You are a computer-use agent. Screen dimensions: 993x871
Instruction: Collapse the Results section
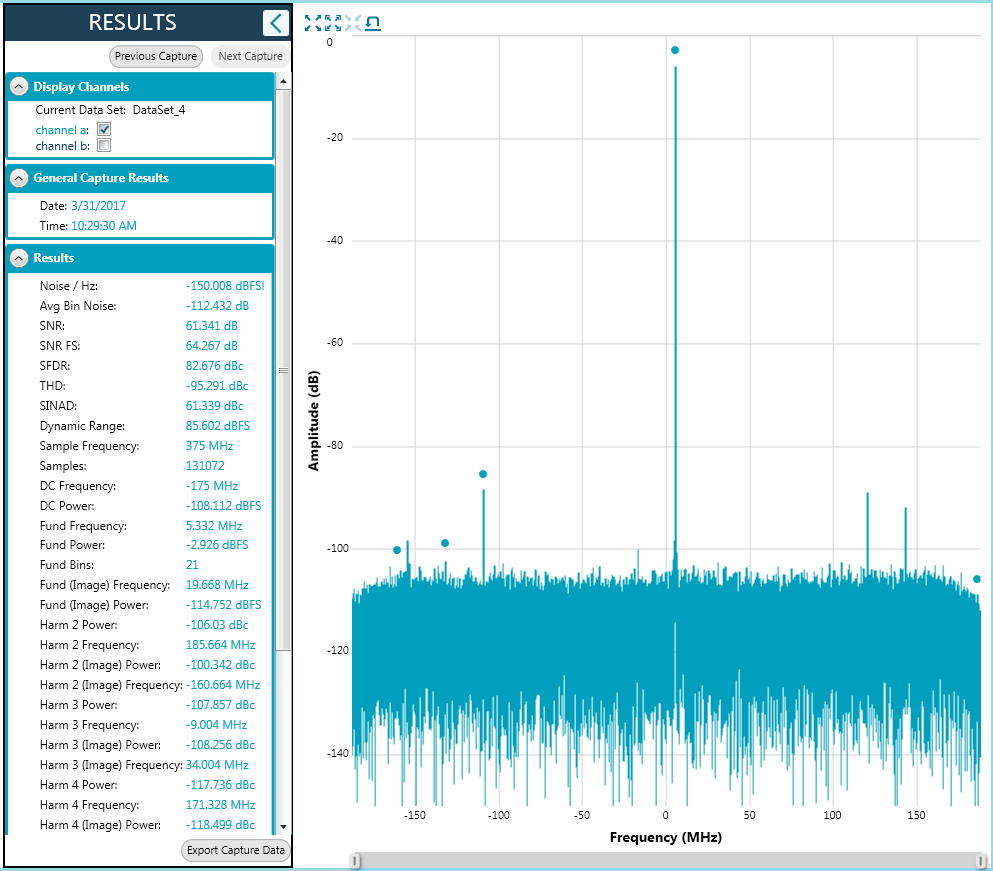coord(20,258)
